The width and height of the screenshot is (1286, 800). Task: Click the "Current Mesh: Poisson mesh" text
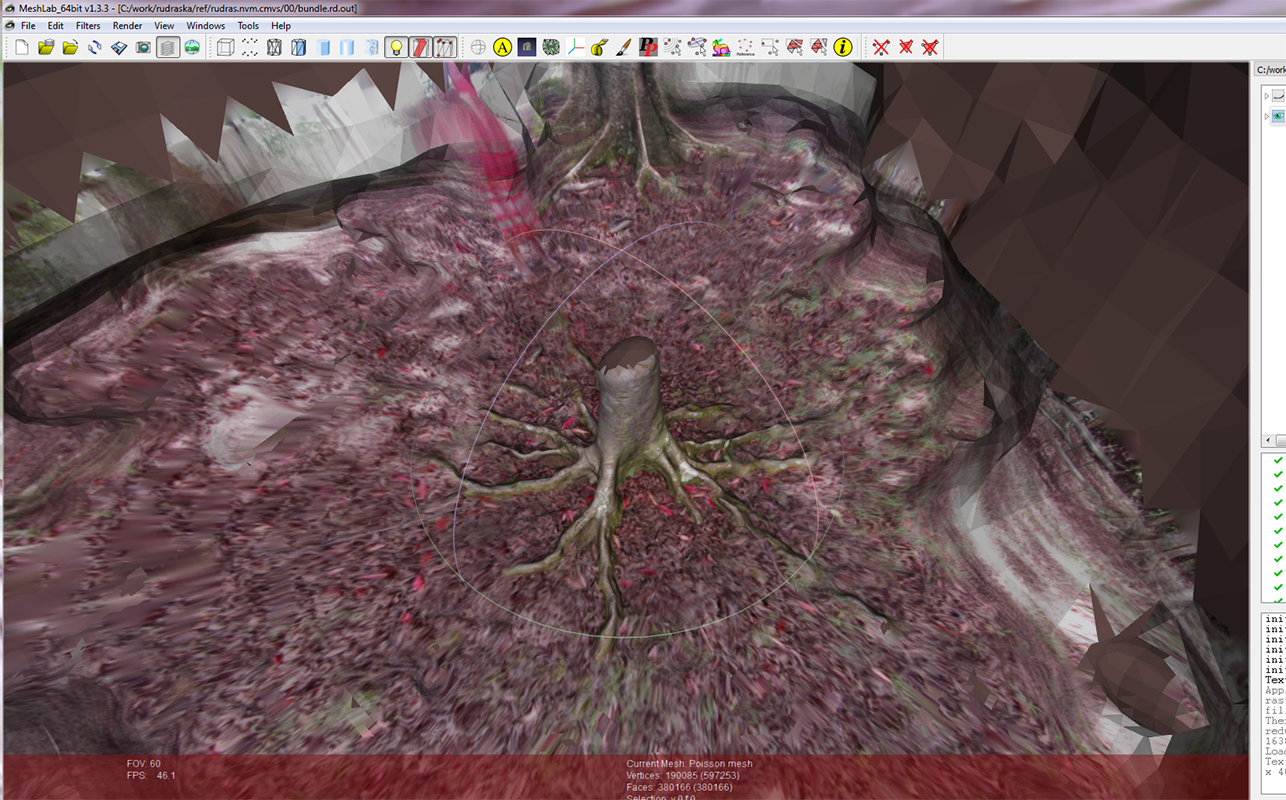click(x=690, y=764)
